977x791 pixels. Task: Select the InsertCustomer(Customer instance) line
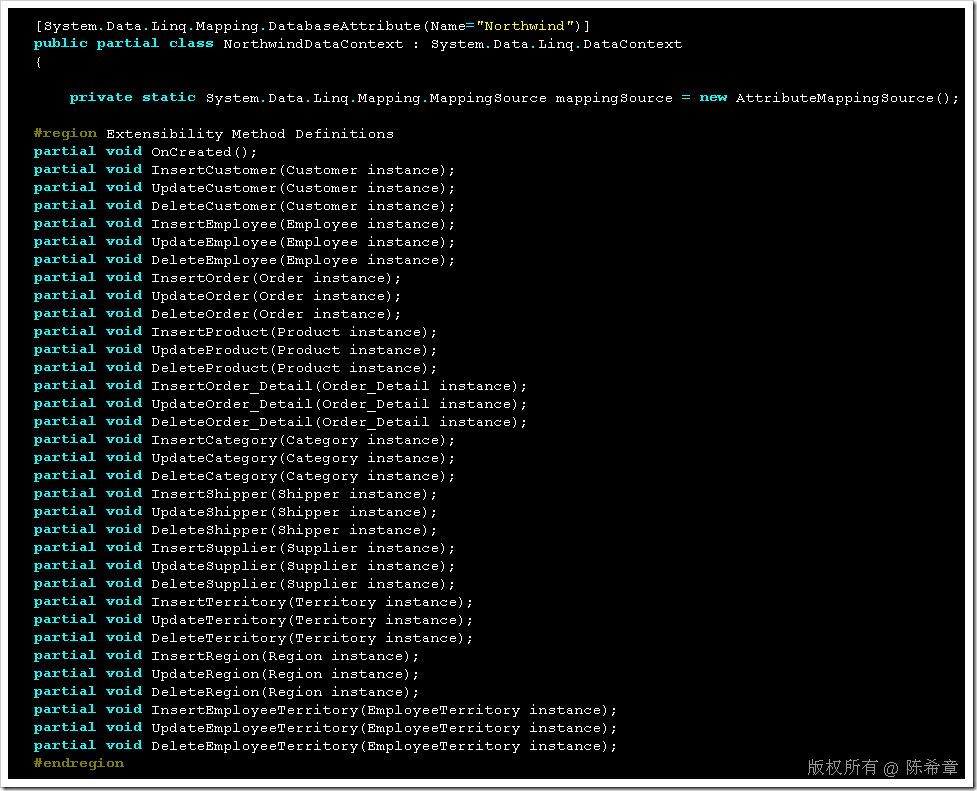coord(244,170)
